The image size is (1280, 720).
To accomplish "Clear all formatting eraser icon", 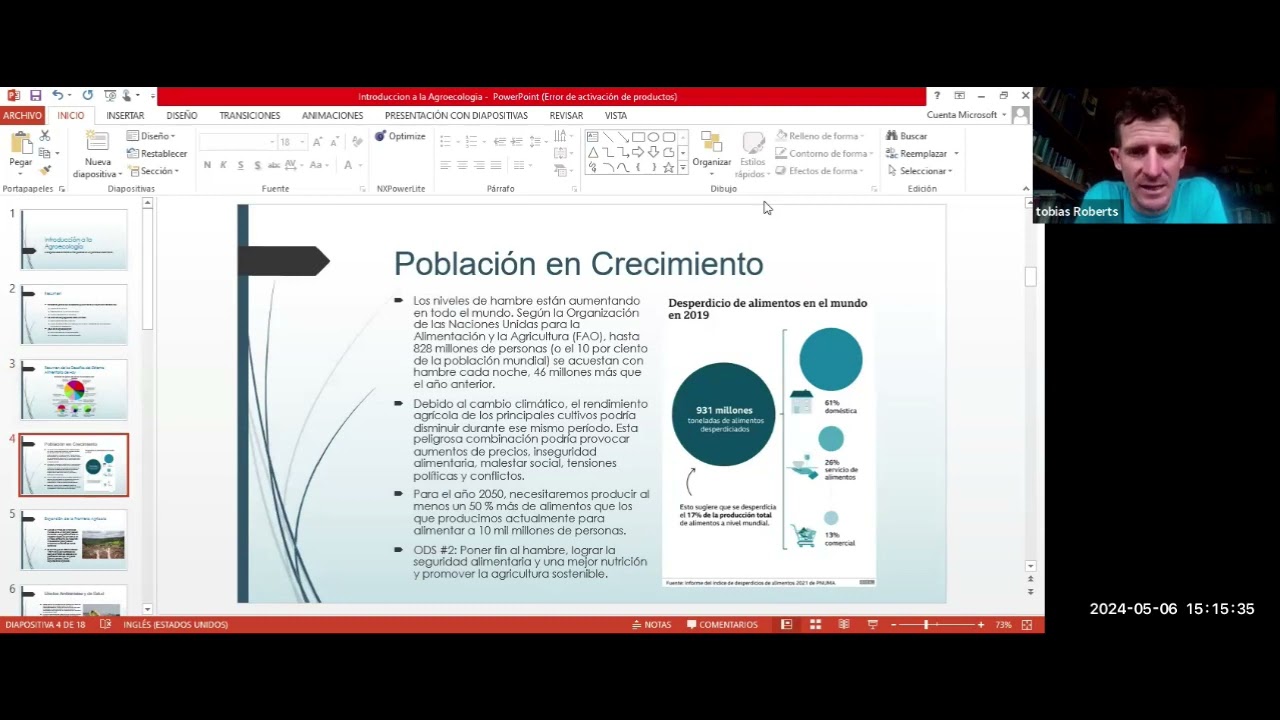I will coord(355,142).
